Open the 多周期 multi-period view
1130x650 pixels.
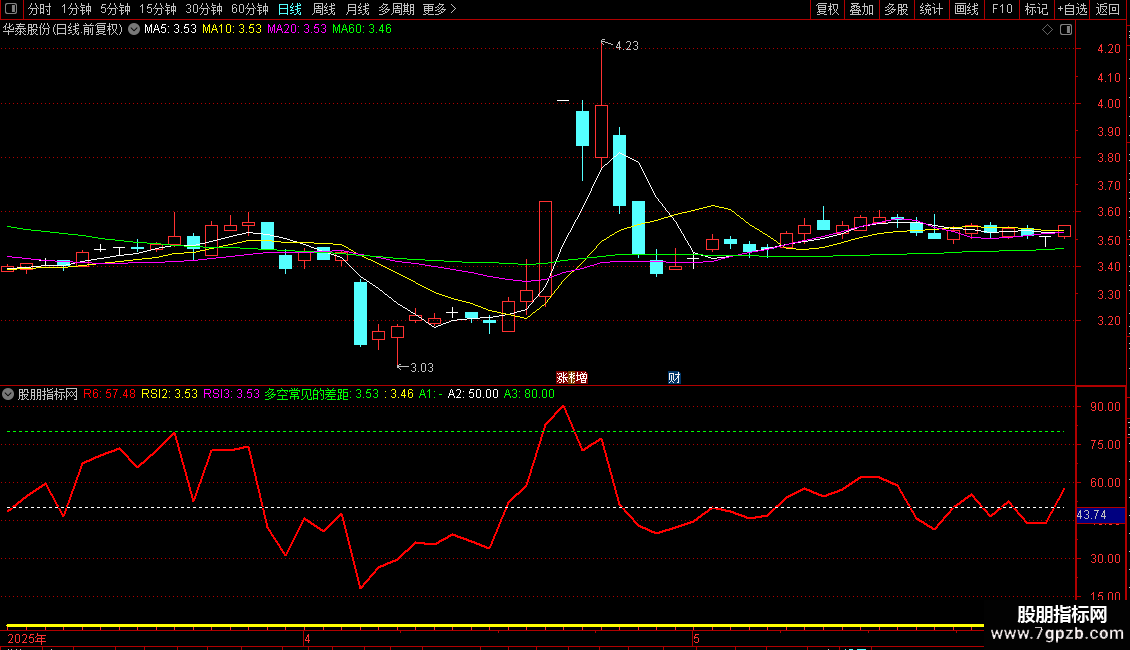pos(396,9)
